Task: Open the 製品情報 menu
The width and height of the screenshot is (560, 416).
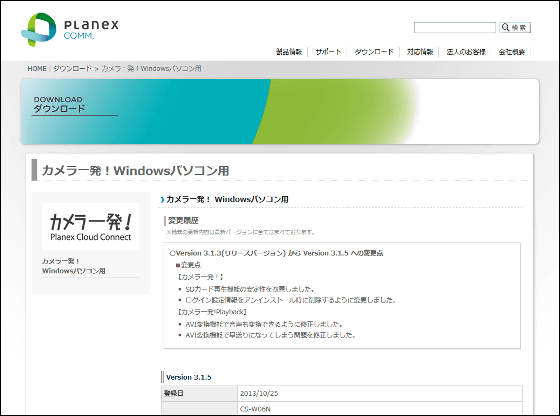Action: (x=289, y=52)
